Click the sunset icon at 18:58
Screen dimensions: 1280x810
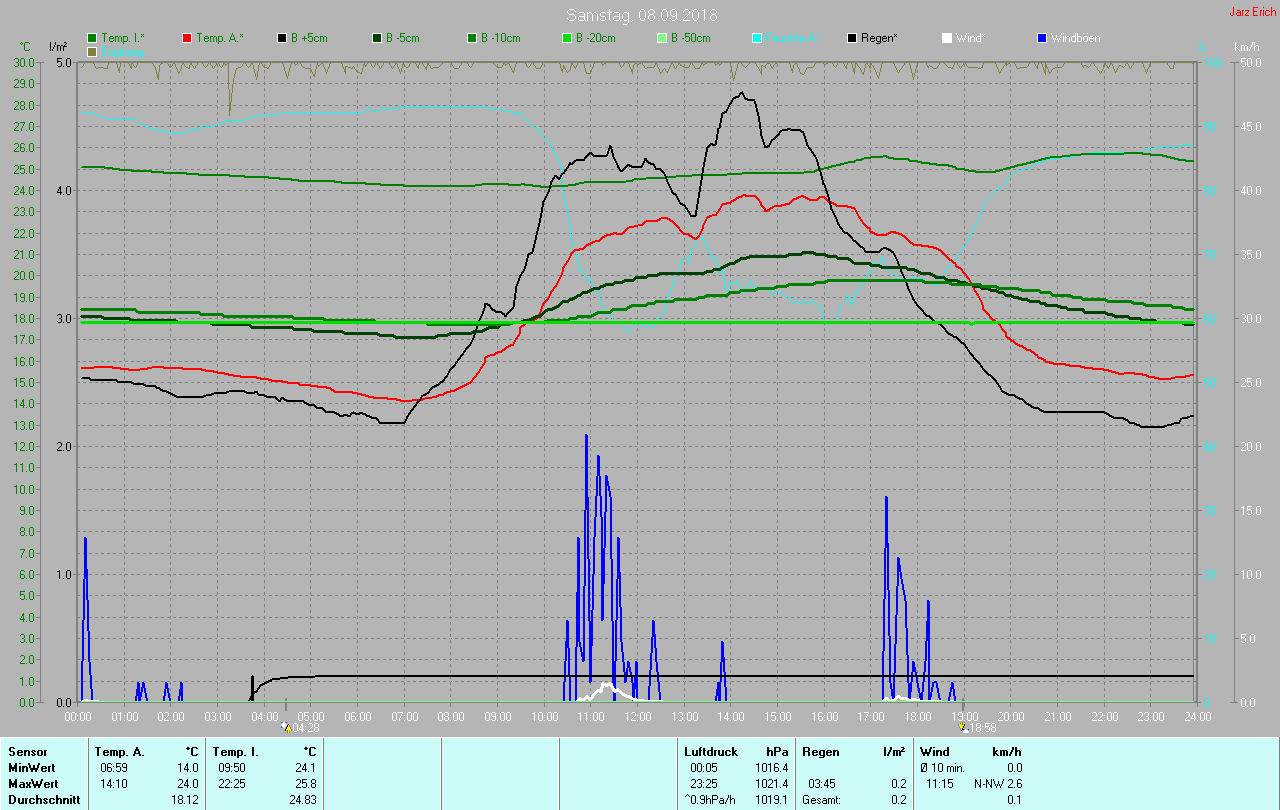click(964, 727)
